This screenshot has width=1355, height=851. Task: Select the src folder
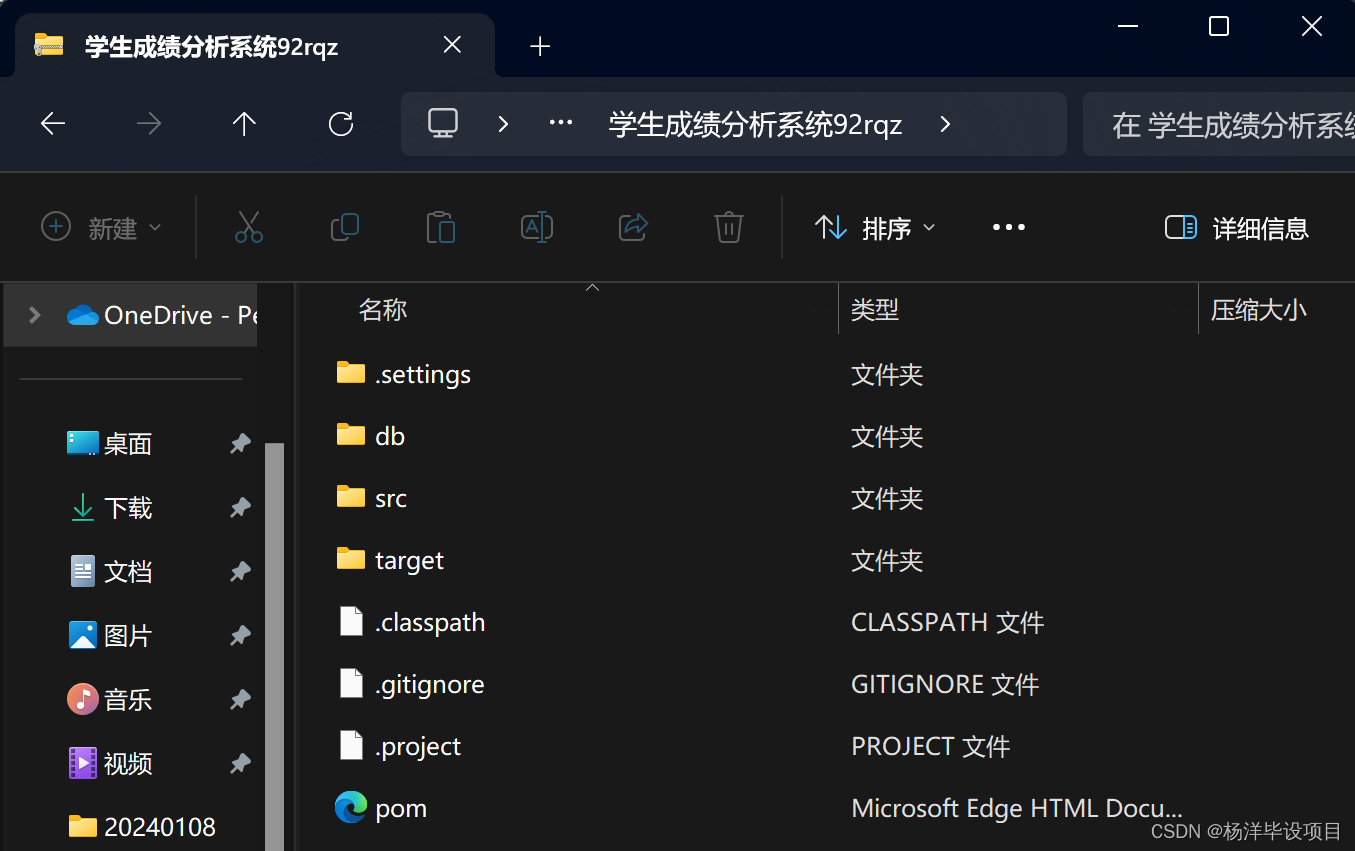tap(371, 498)
